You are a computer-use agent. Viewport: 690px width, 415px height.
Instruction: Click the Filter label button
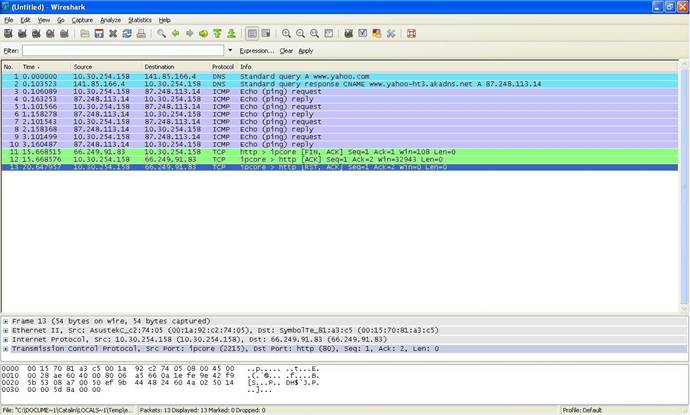[x=11, y=51]
